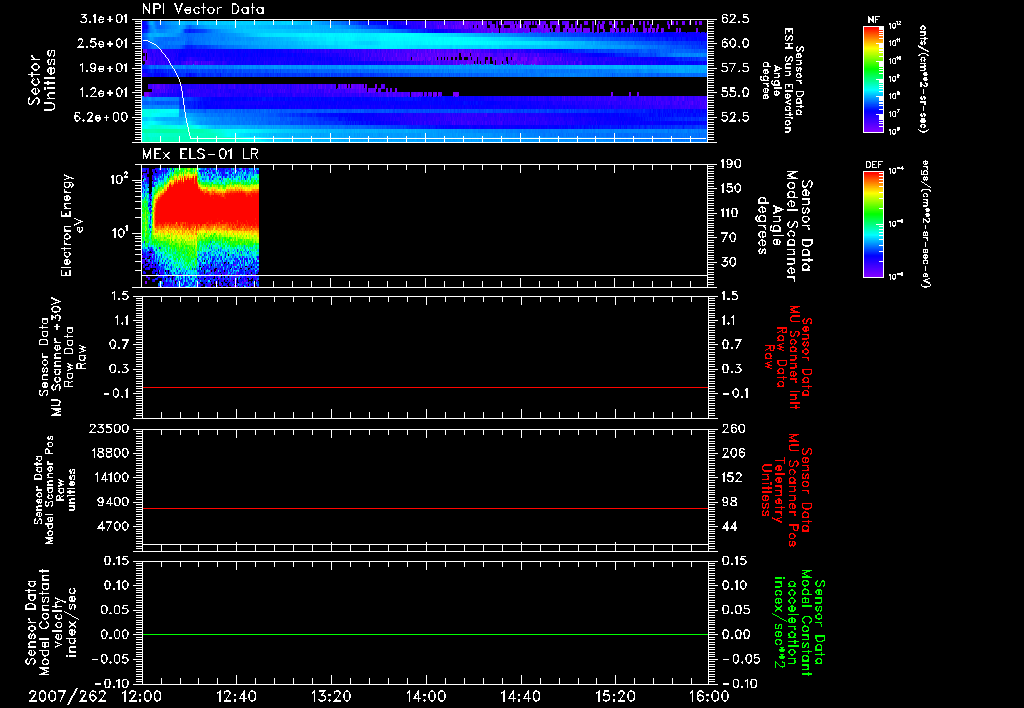Image resolution: width=1024 pixels, height=708 pixels.
Task: Click the "52.5" sun elevation tick value
Action: coord(735,117)
